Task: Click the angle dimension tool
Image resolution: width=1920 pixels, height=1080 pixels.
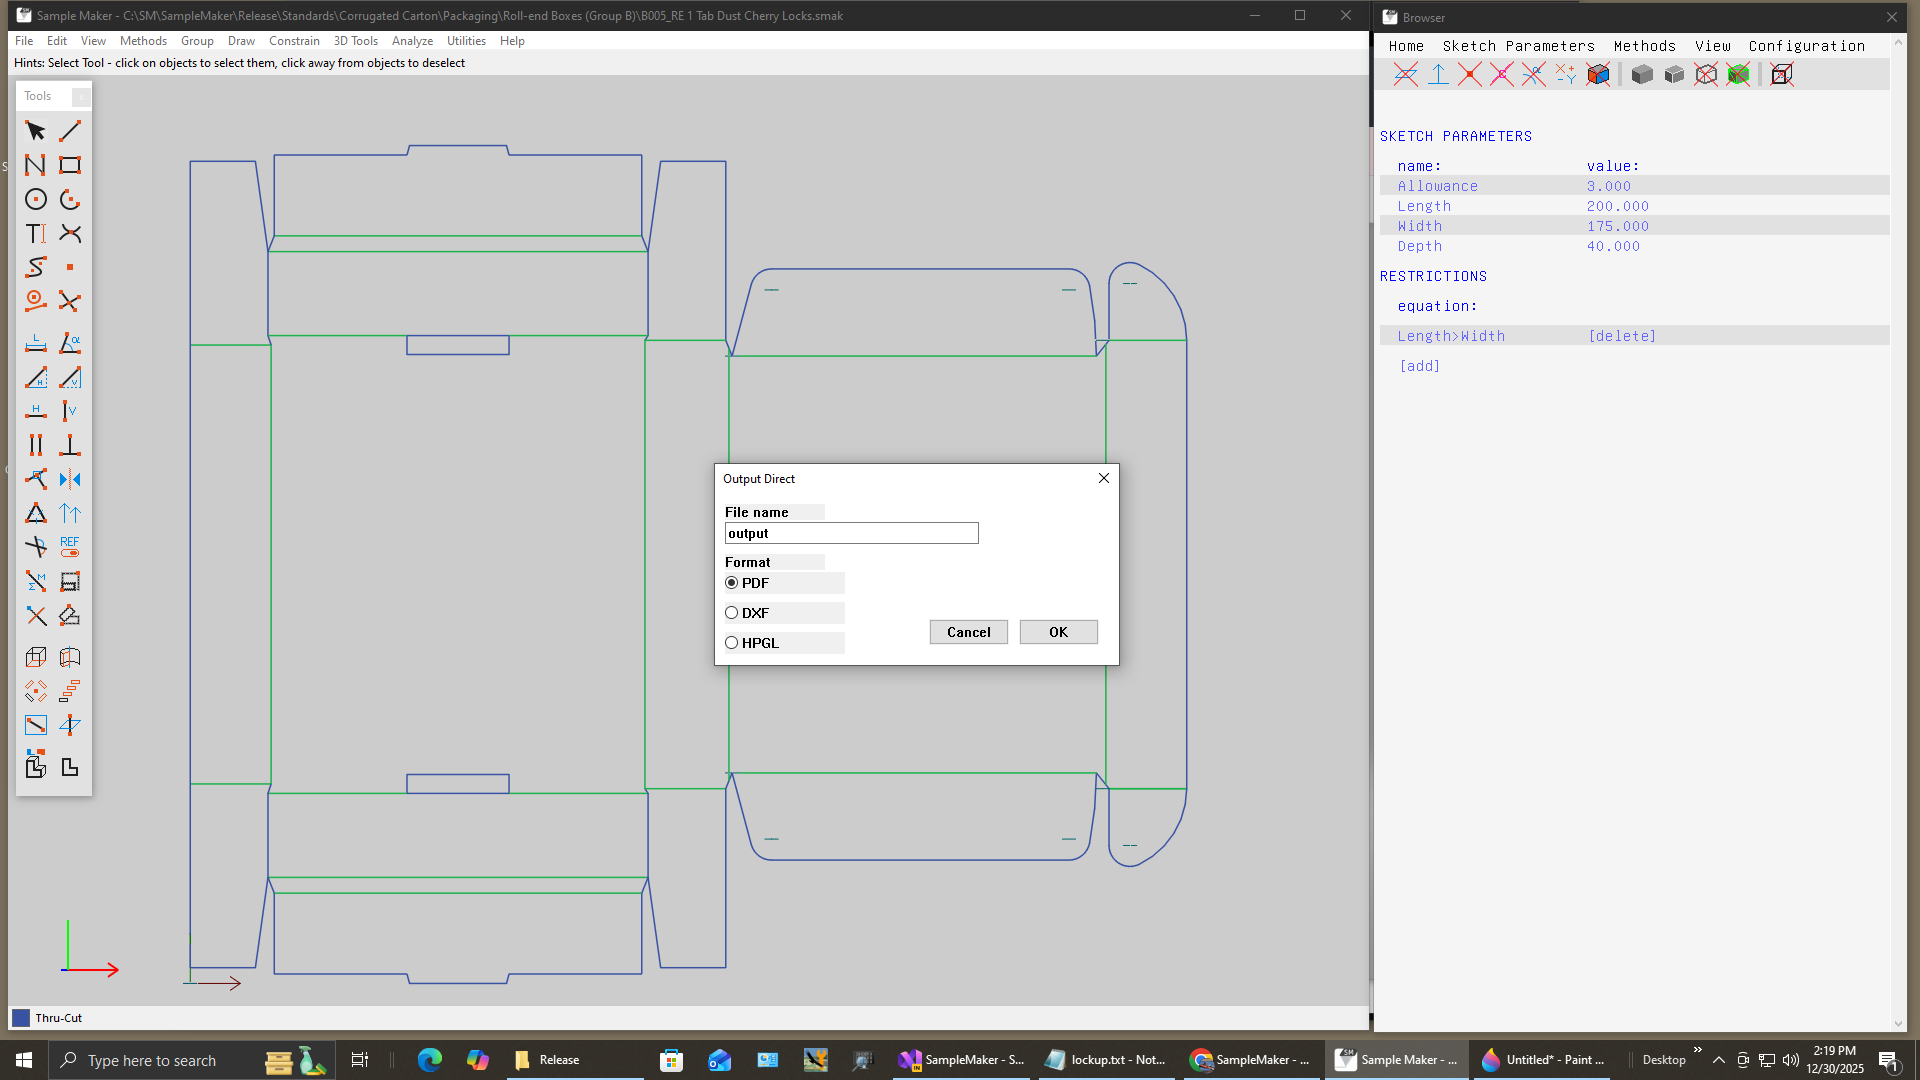Action: tap(70, 343)
